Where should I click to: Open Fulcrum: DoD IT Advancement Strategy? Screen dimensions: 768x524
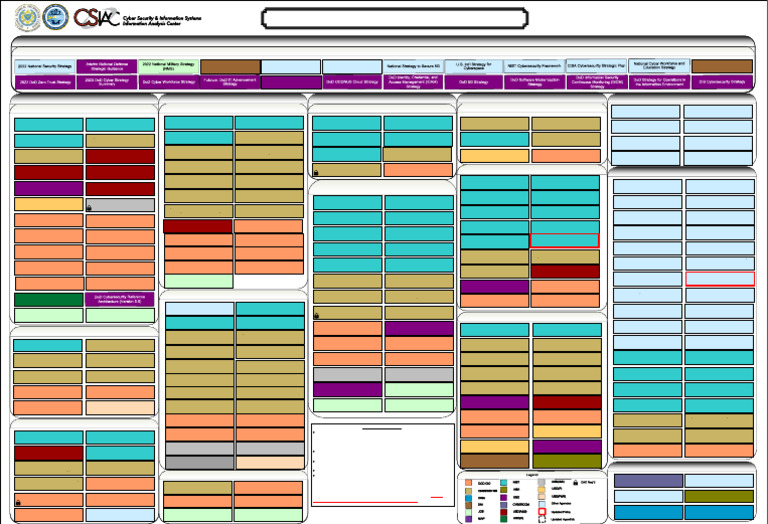230,82
